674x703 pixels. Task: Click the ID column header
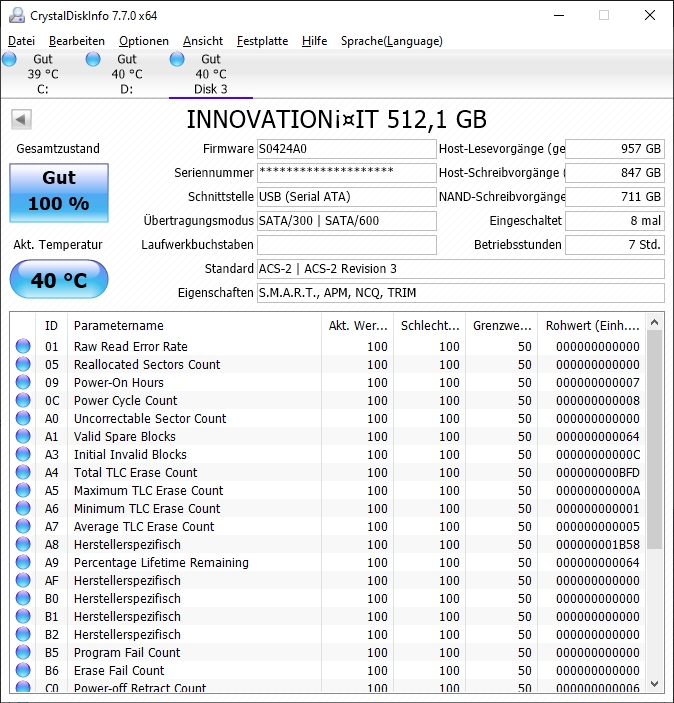[x=51, y=325]
